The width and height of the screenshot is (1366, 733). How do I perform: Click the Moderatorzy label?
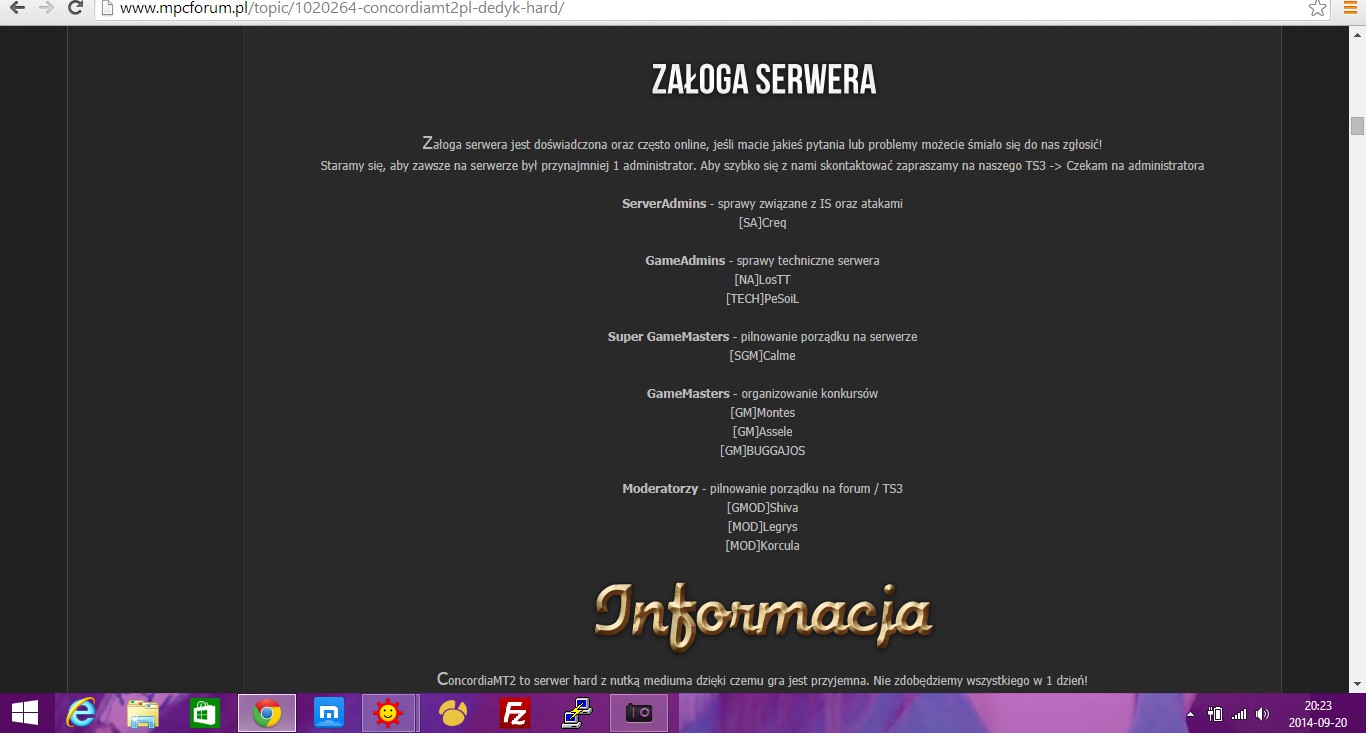(660, 489)
